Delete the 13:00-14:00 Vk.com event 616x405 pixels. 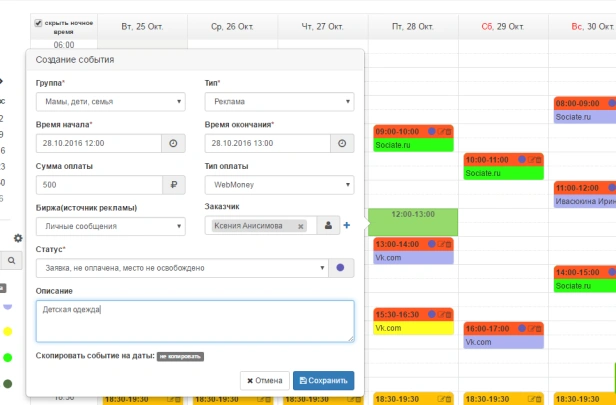(448, 244)
